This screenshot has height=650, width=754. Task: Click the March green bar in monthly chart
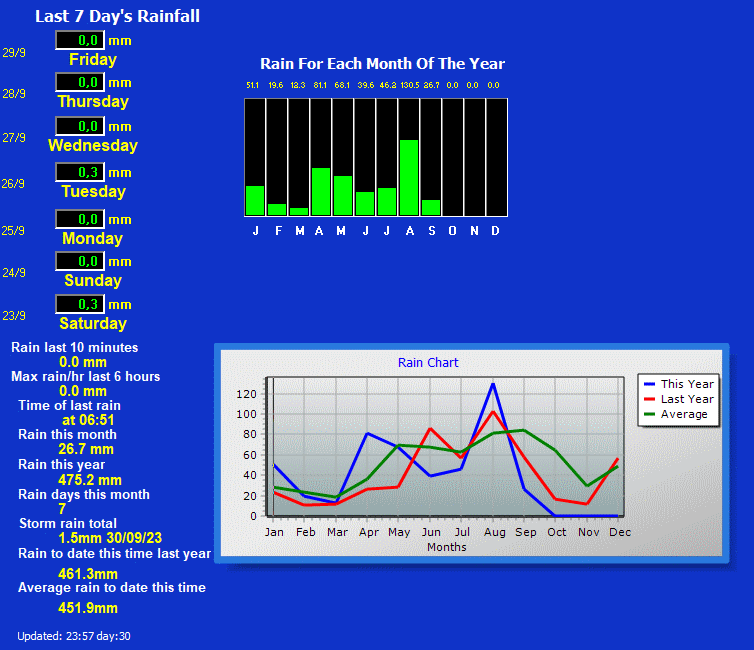coord(299,212)
